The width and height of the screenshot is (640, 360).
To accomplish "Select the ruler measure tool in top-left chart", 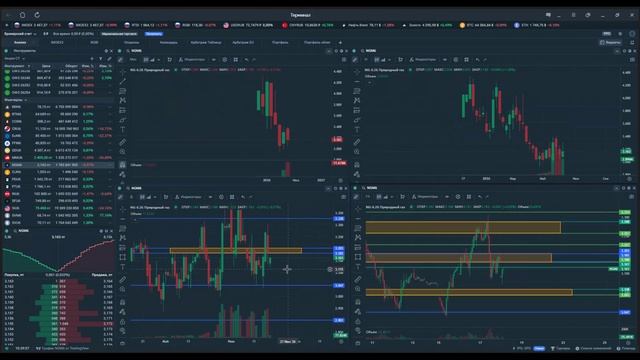I will [x=122, y=142].
